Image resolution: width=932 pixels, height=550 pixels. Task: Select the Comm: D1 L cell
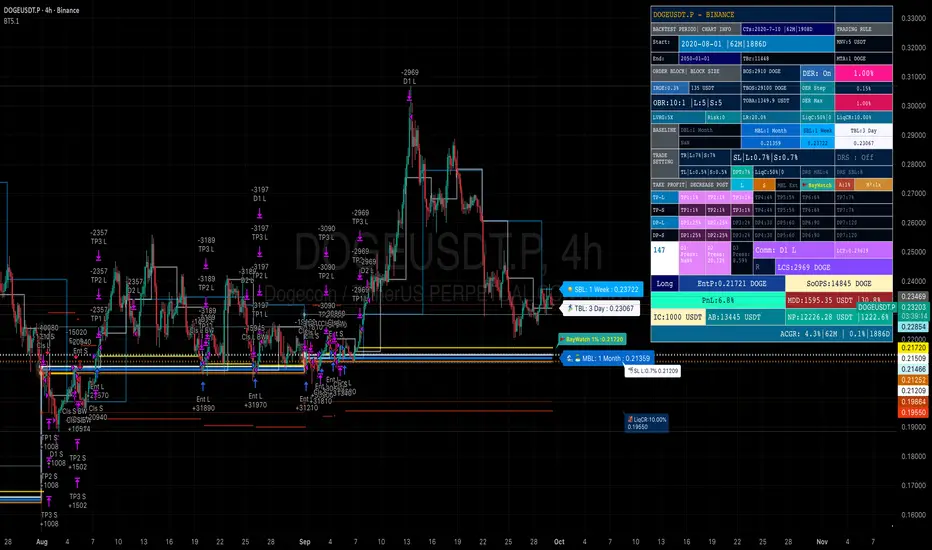pos(793,250)
